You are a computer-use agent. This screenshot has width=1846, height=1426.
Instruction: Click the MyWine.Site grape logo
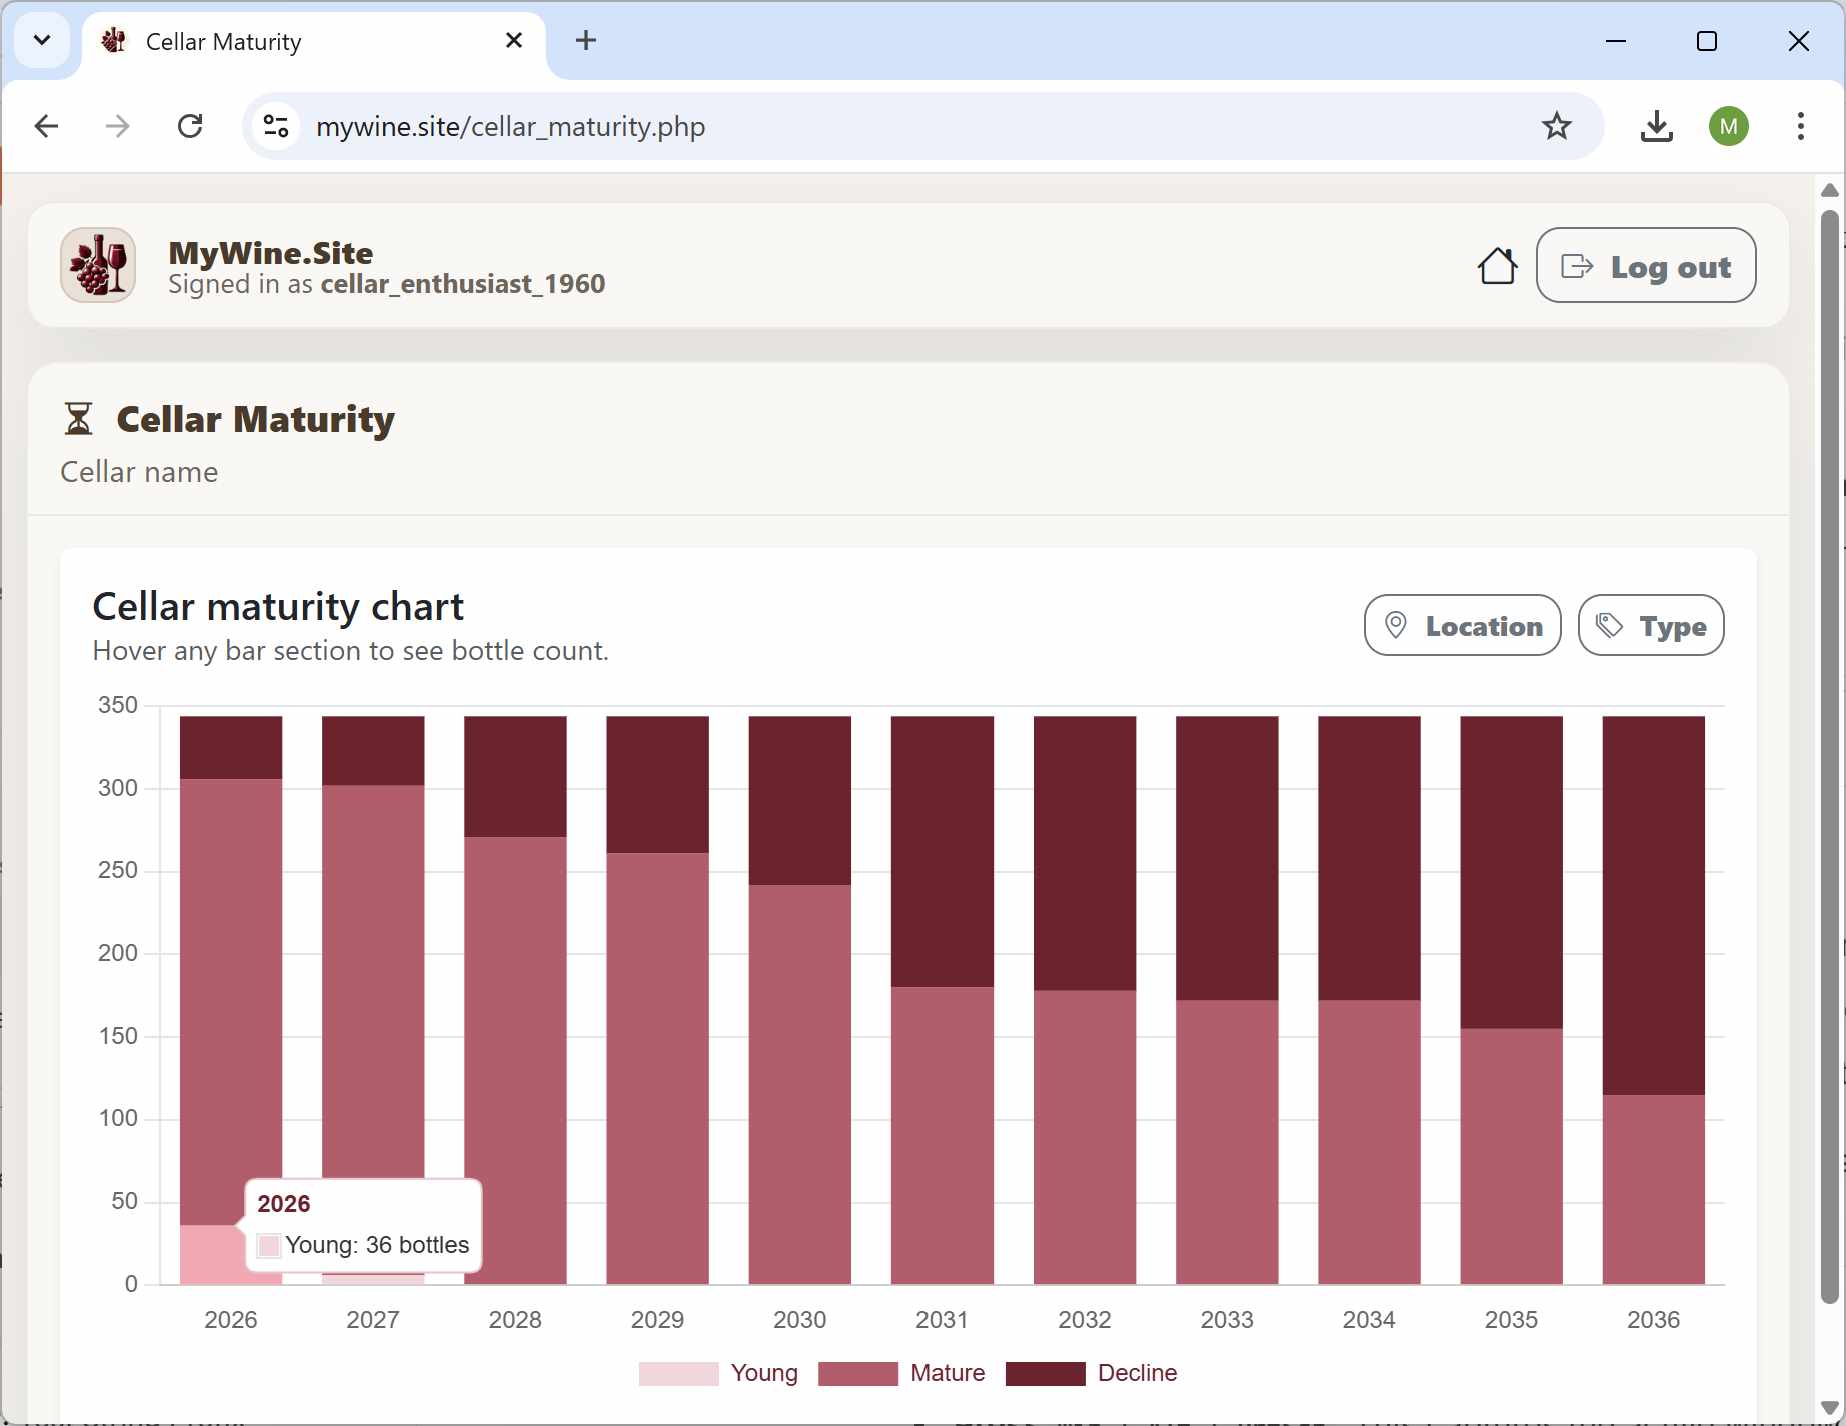point(97,264)
